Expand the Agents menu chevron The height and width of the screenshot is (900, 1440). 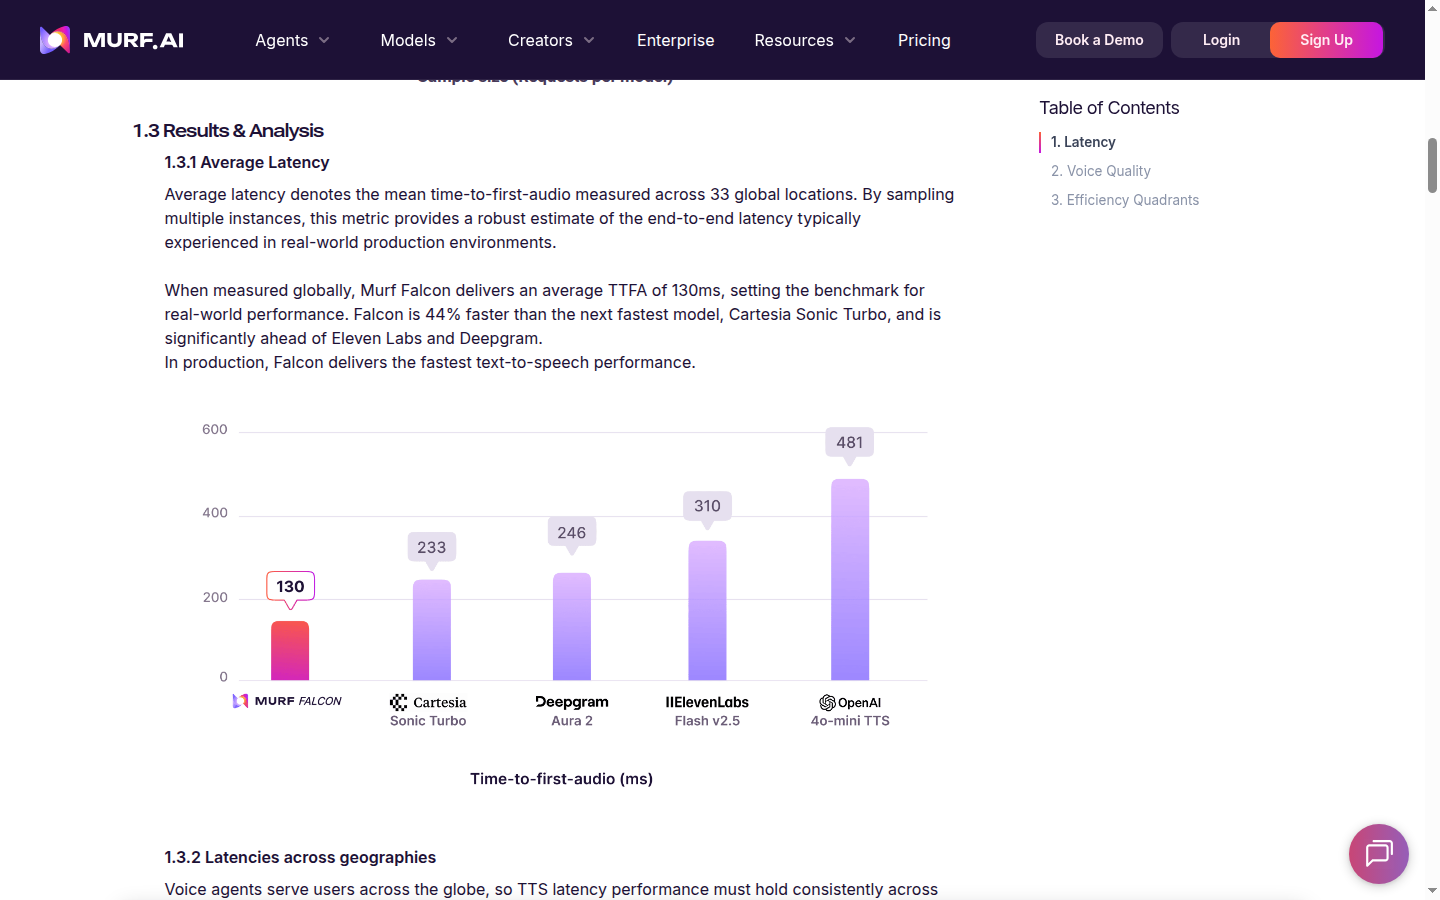(x=324, y=40)
